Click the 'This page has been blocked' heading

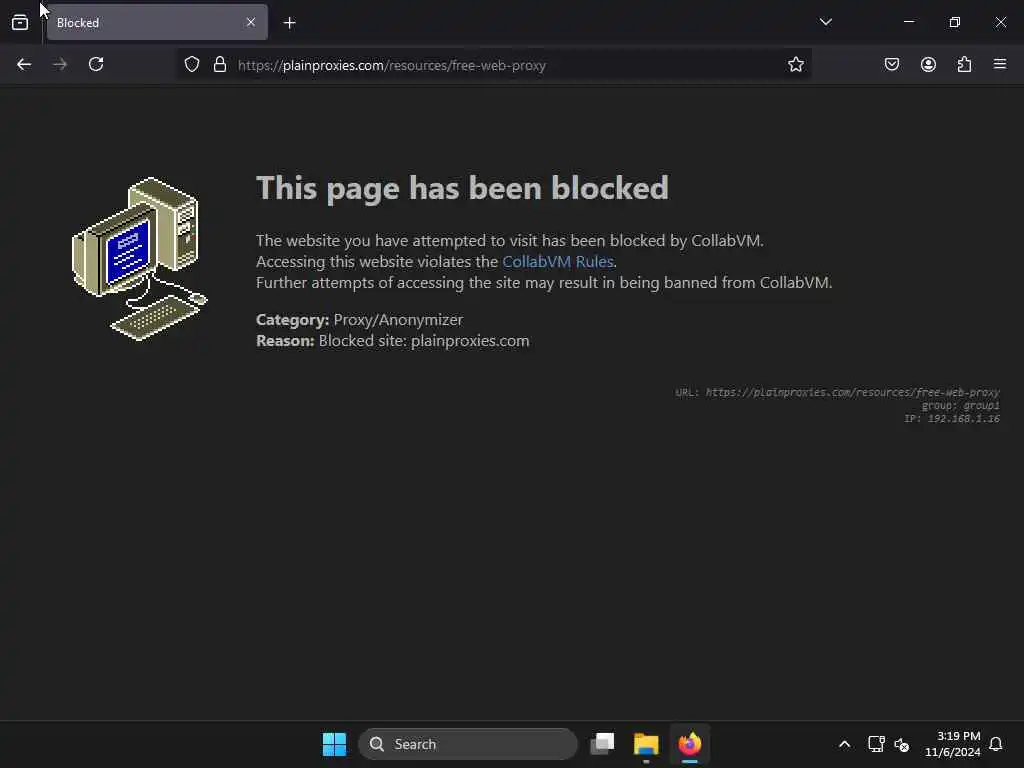(x=462, y=188)
